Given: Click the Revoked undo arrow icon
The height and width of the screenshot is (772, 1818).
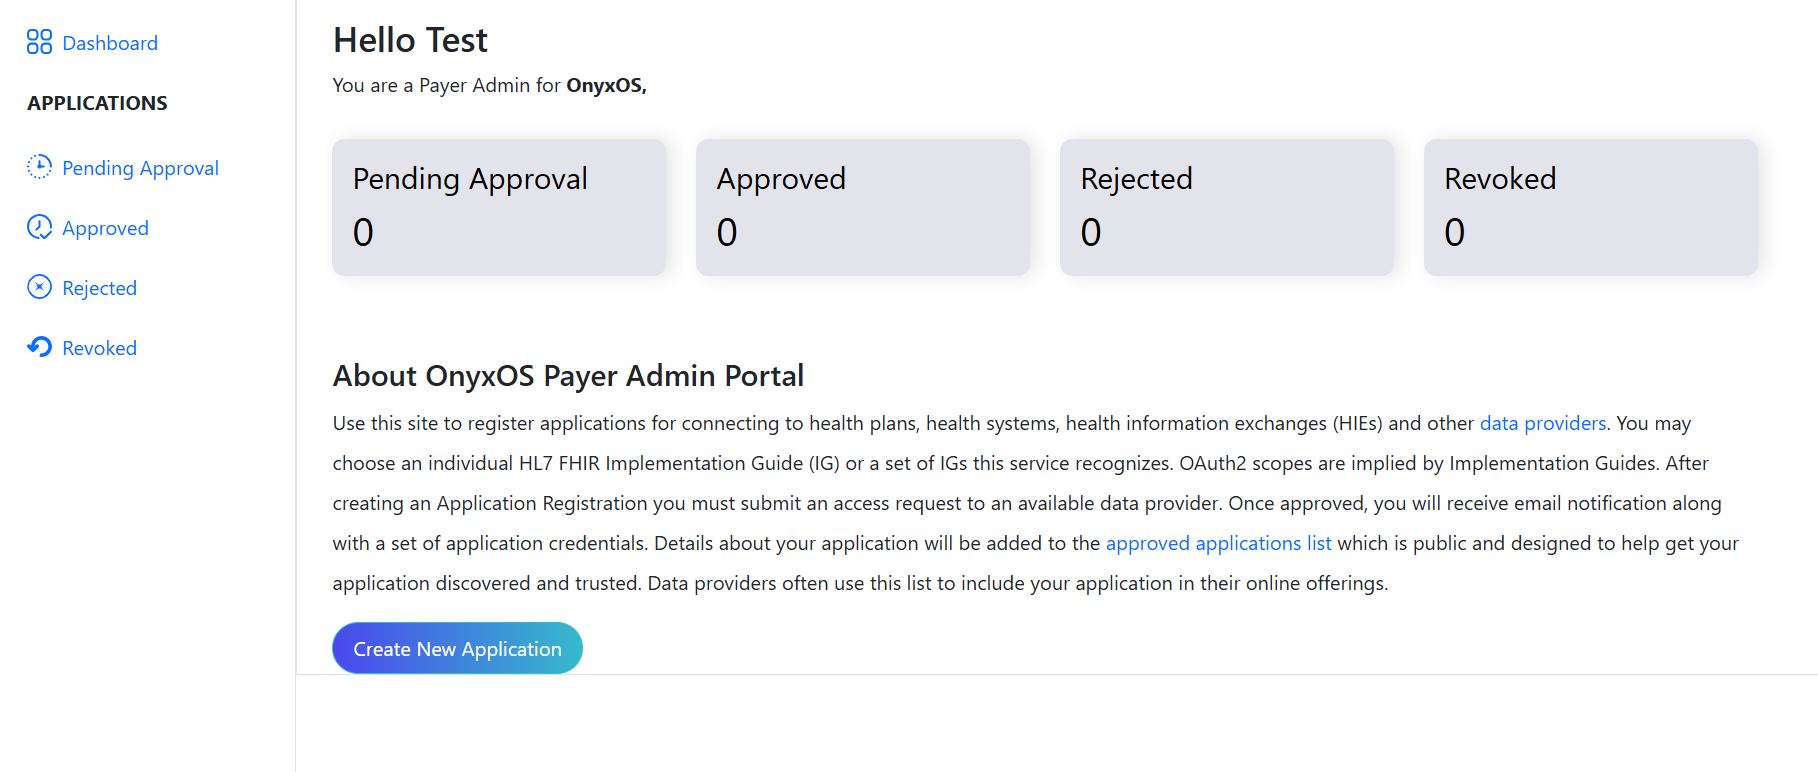Looking at the screenshot, I should coord(39,347).
